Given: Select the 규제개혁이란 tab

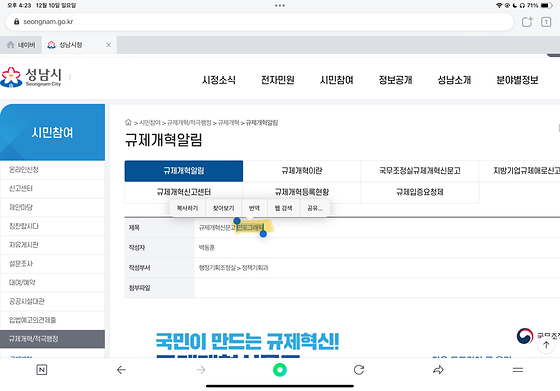Looking at the screenshot, I should (x=302, y=171).
